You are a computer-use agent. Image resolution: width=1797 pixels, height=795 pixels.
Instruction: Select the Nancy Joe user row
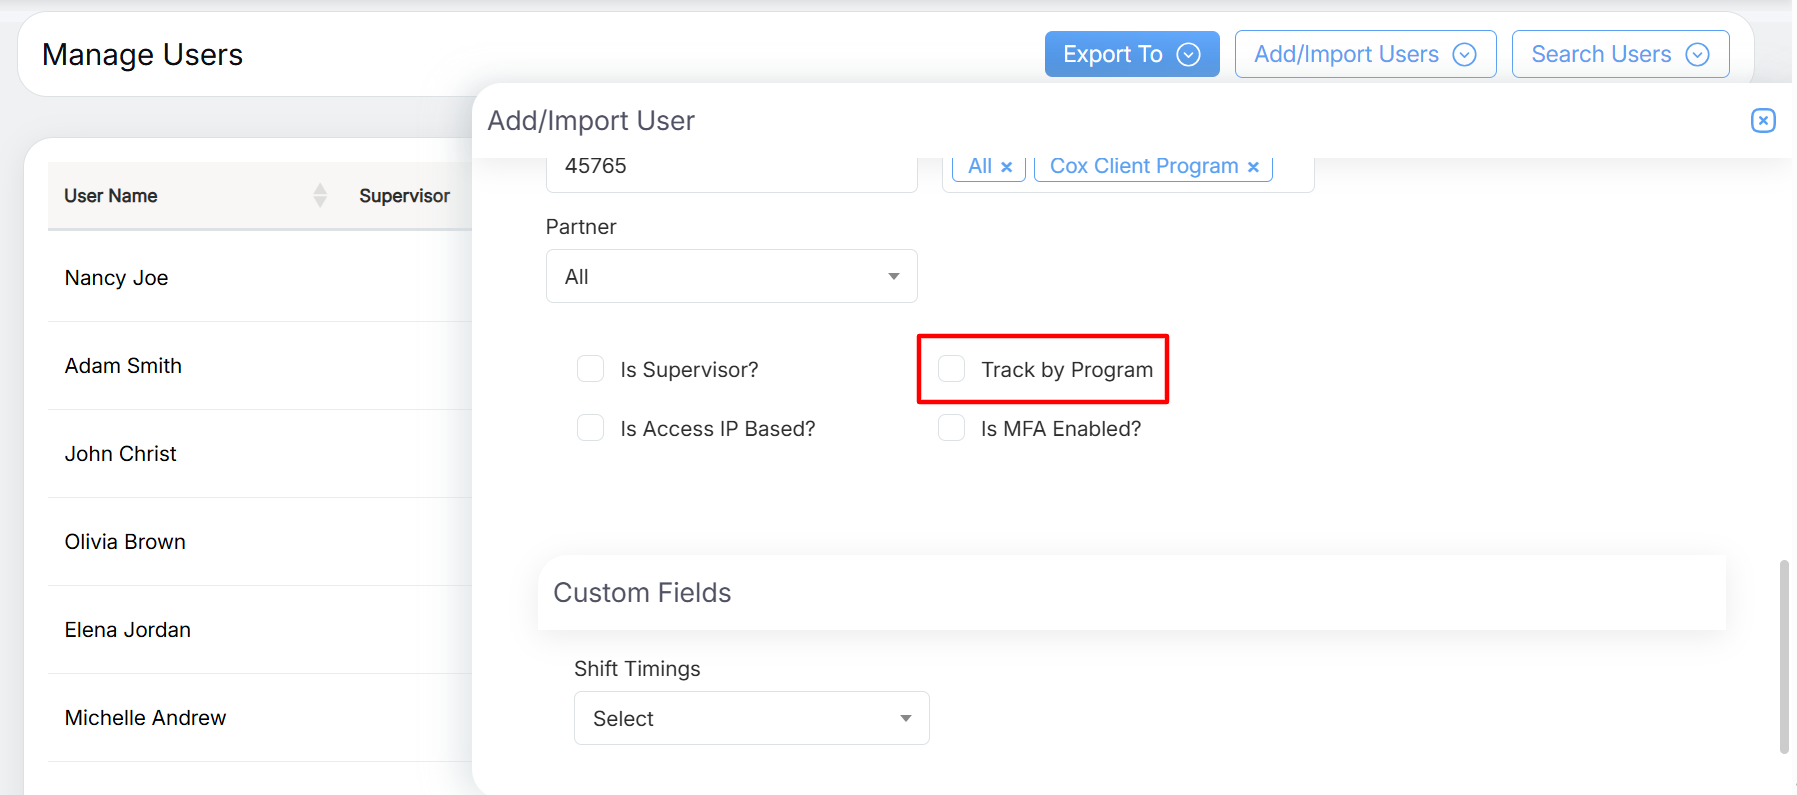tap(117, 278)
